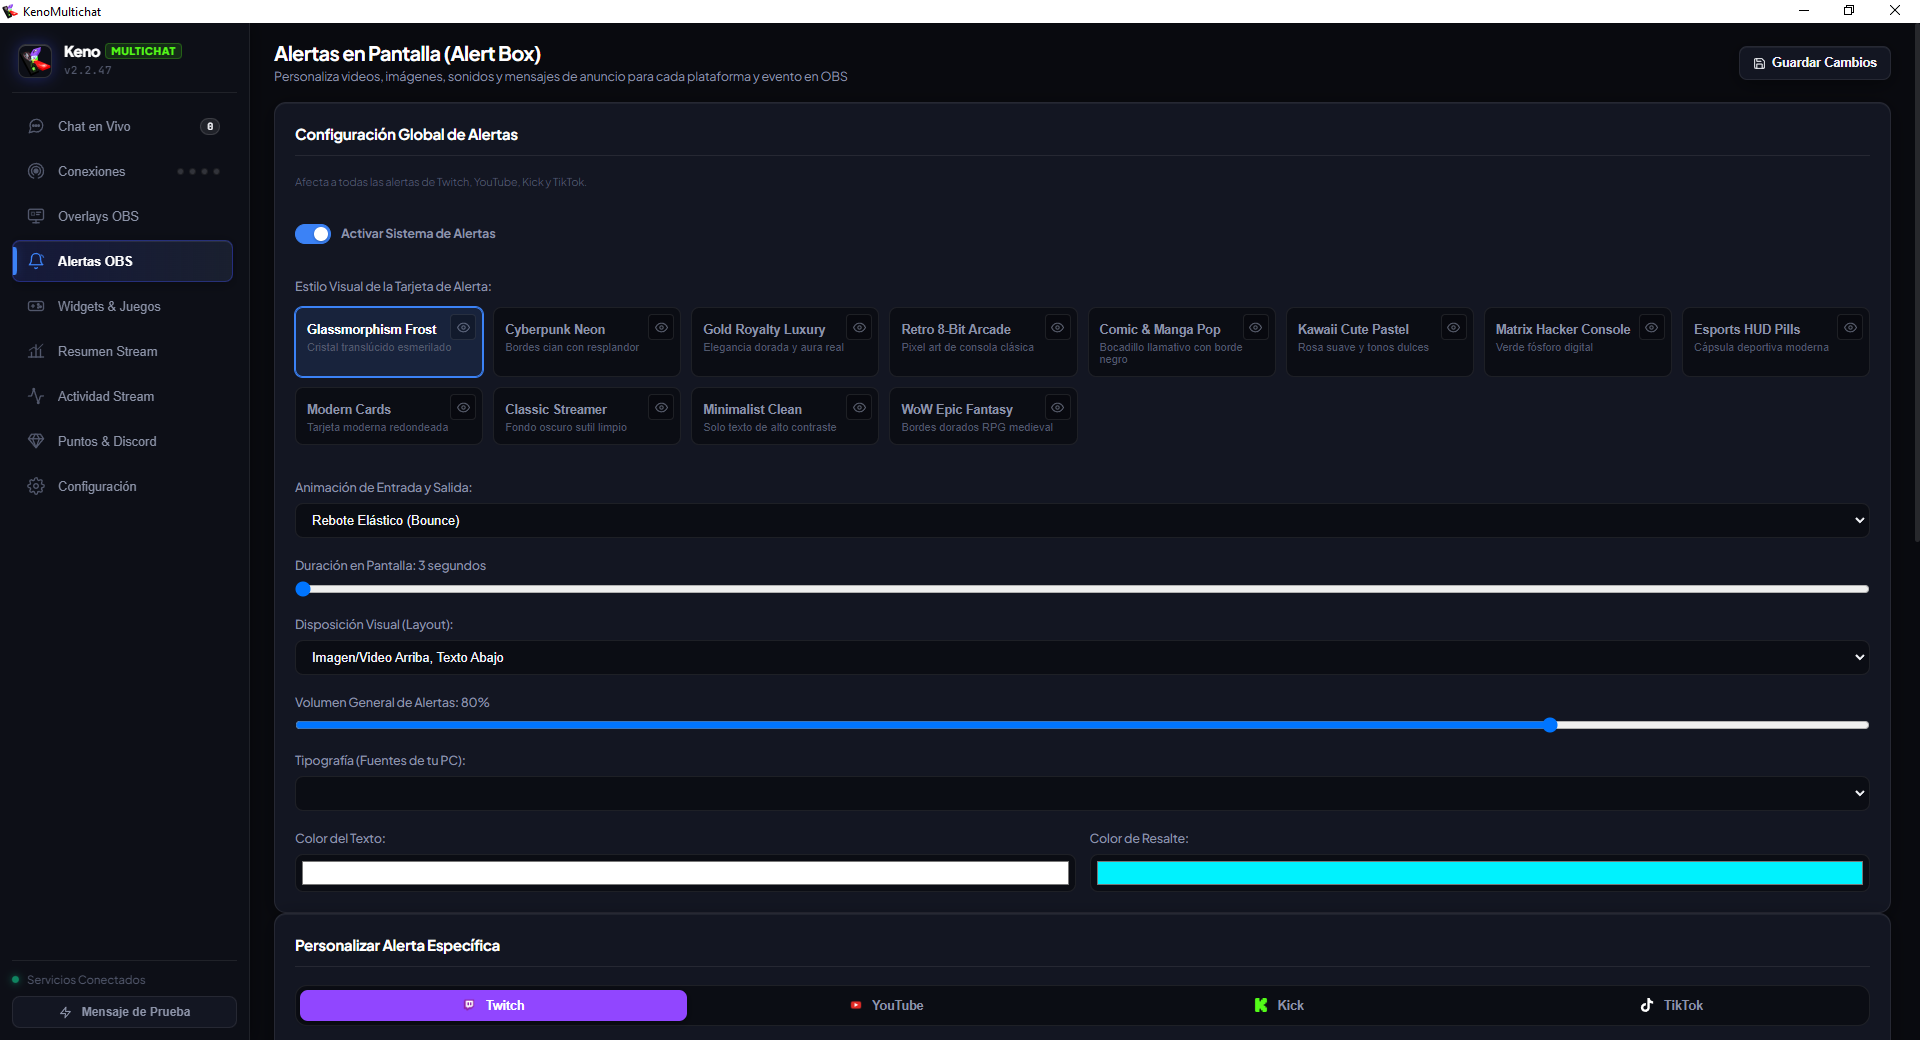Image resolution: width=1920 pixels, height=1040 pixels.
Task: Click the Configuración gear icon
Action: pyautogui.click(x=36, y=486)
